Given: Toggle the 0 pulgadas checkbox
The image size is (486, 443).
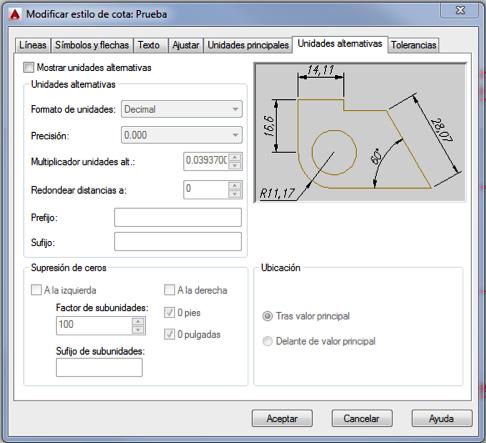Looking at the screenshot, I should (169, 334).
